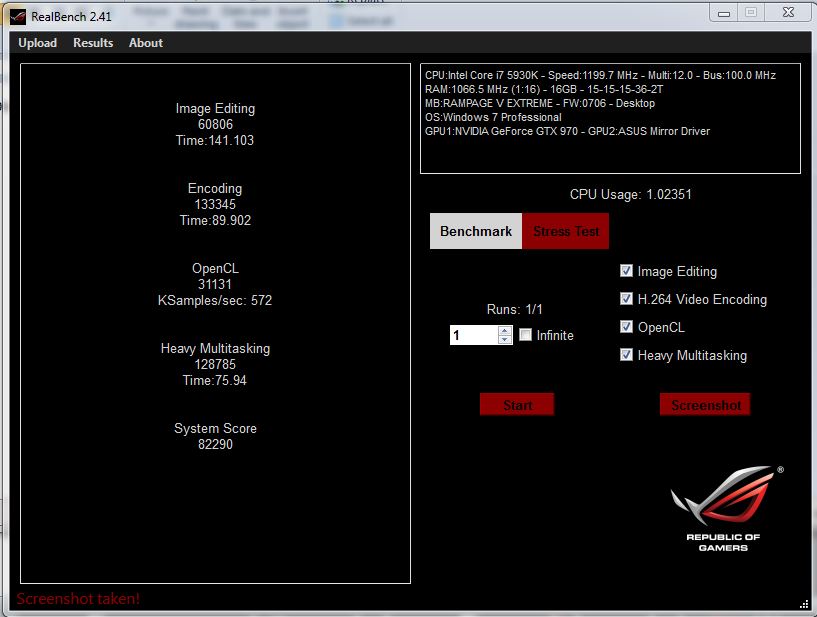Click the System Score value 82290
Screen dimensions: 817x617
215,445
